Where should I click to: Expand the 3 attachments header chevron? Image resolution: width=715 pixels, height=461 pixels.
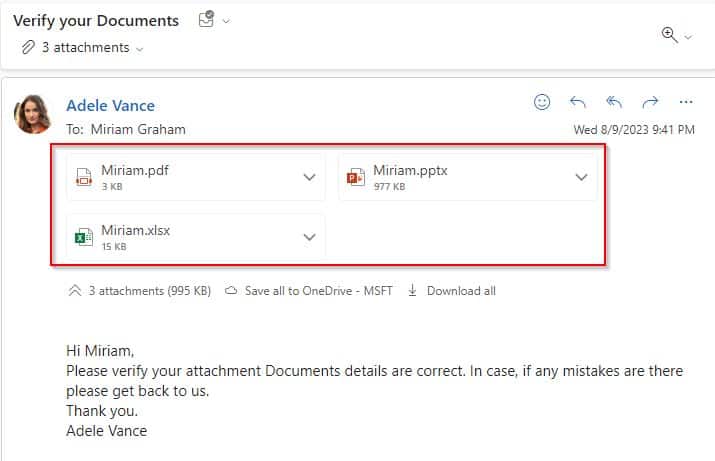(x=140, y=49)
